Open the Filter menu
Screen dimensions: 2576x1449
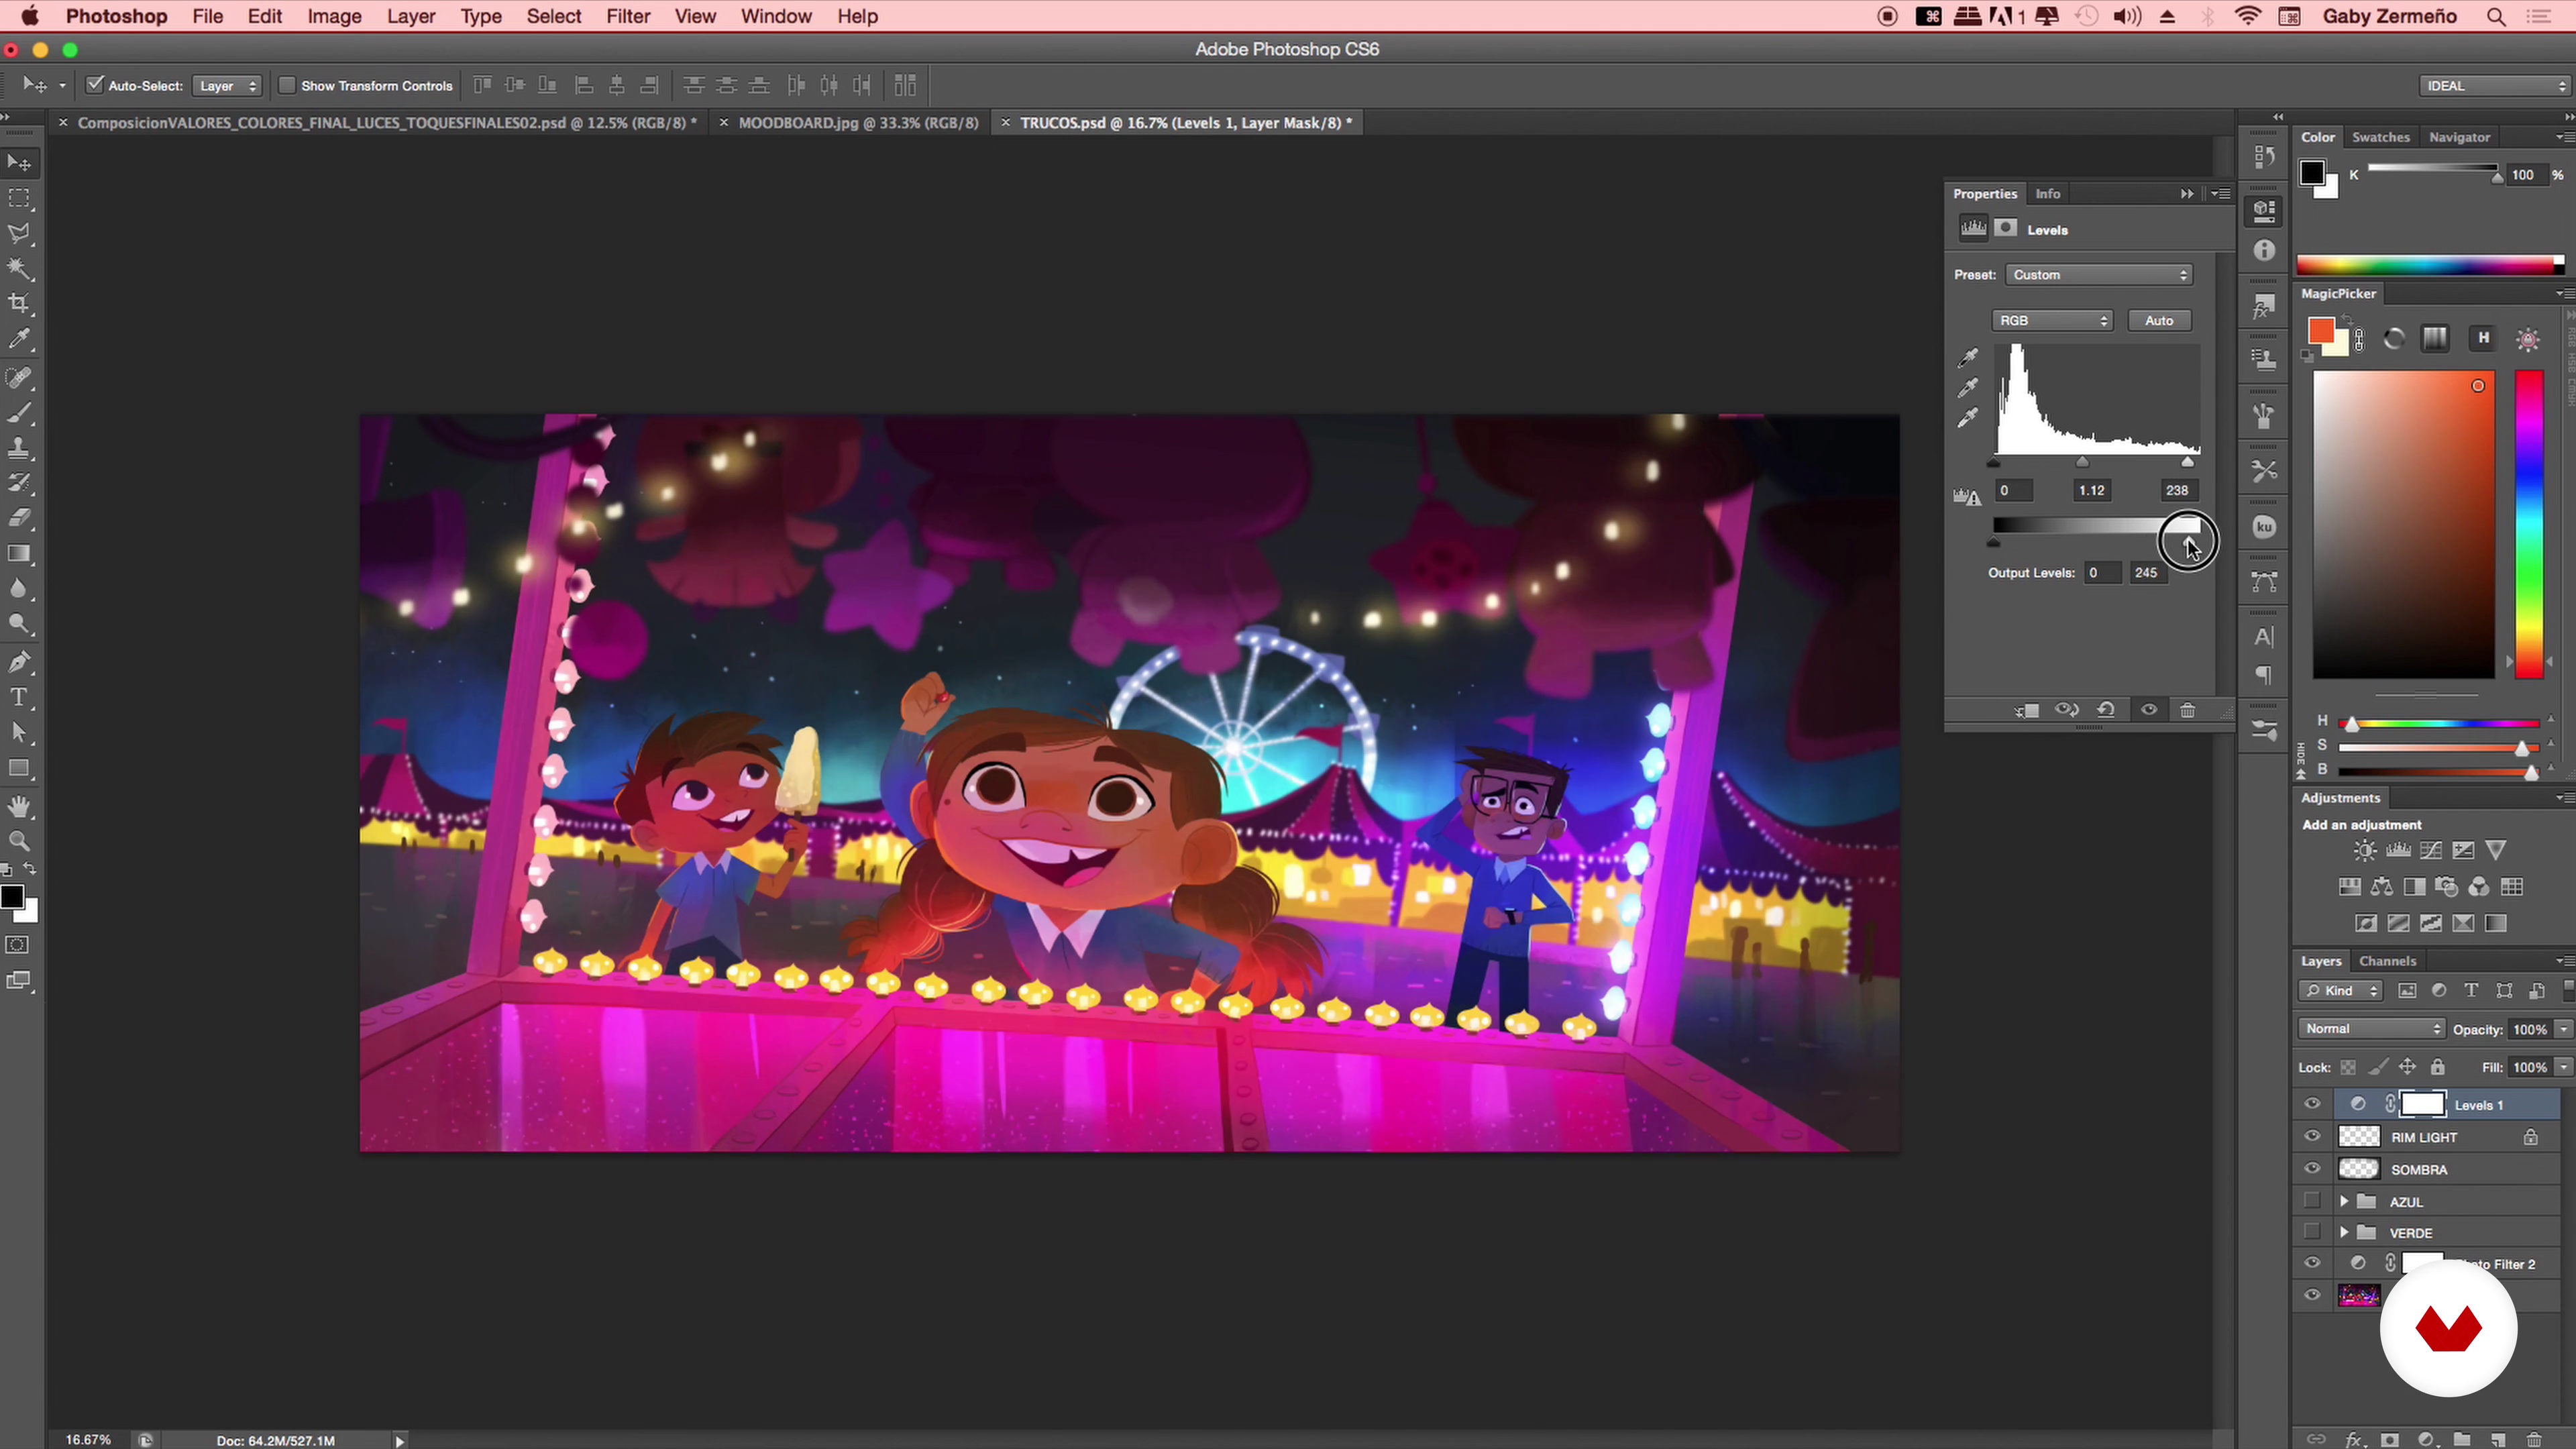click(628, 17)
